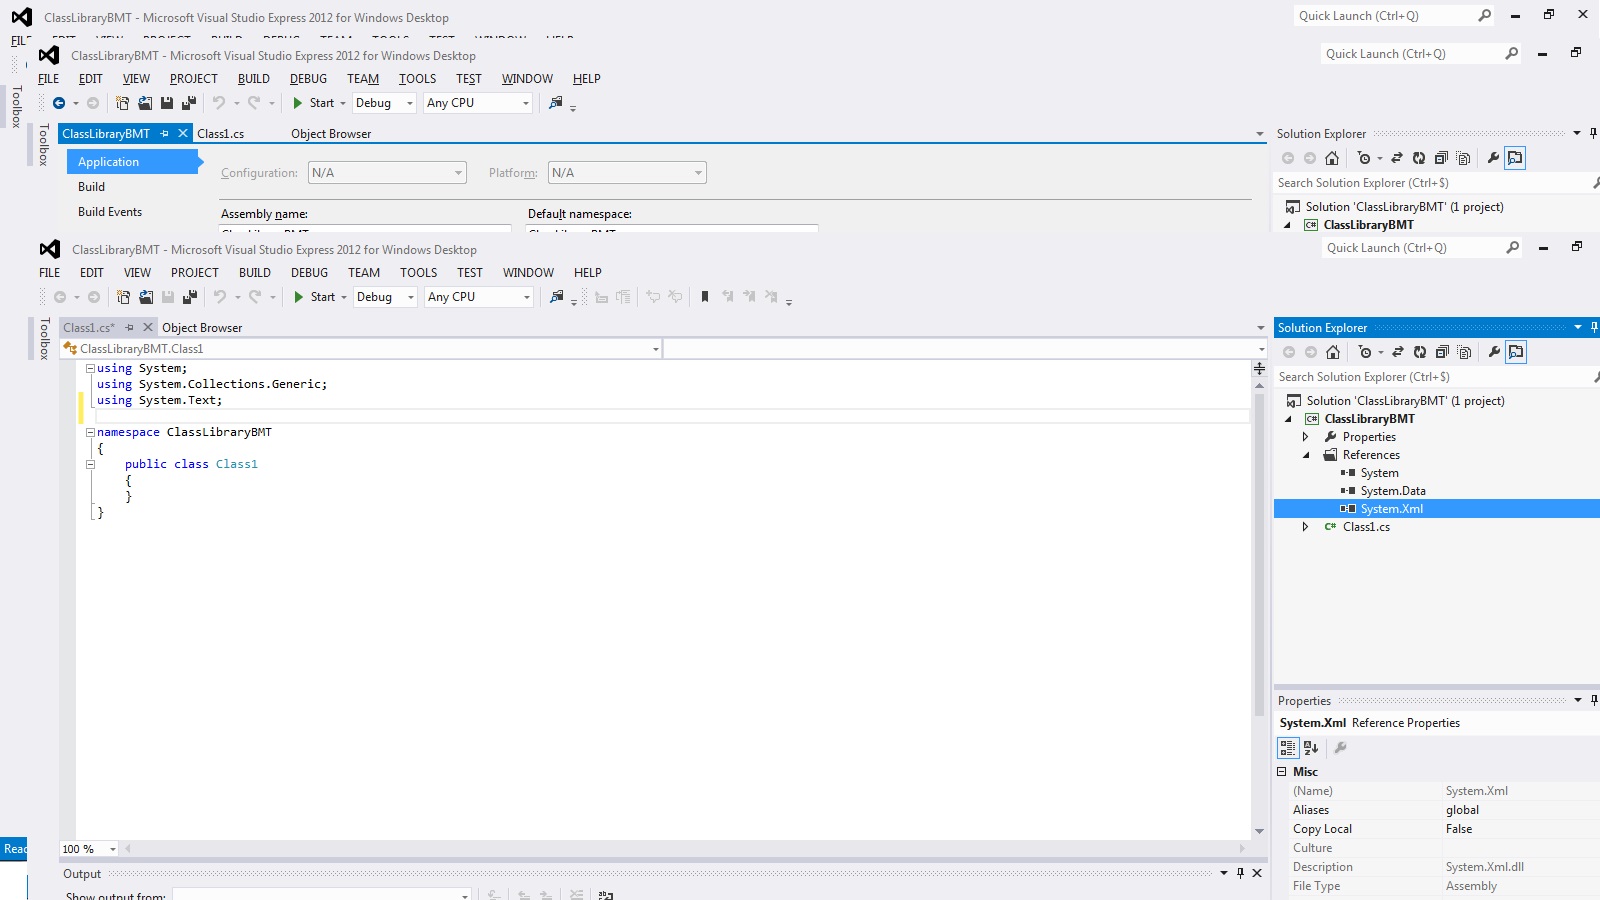The image size is (1600, 900).
Task: Collapse namespace ClassLibraryBMT code outline
Action: click(x=90, y=432)
